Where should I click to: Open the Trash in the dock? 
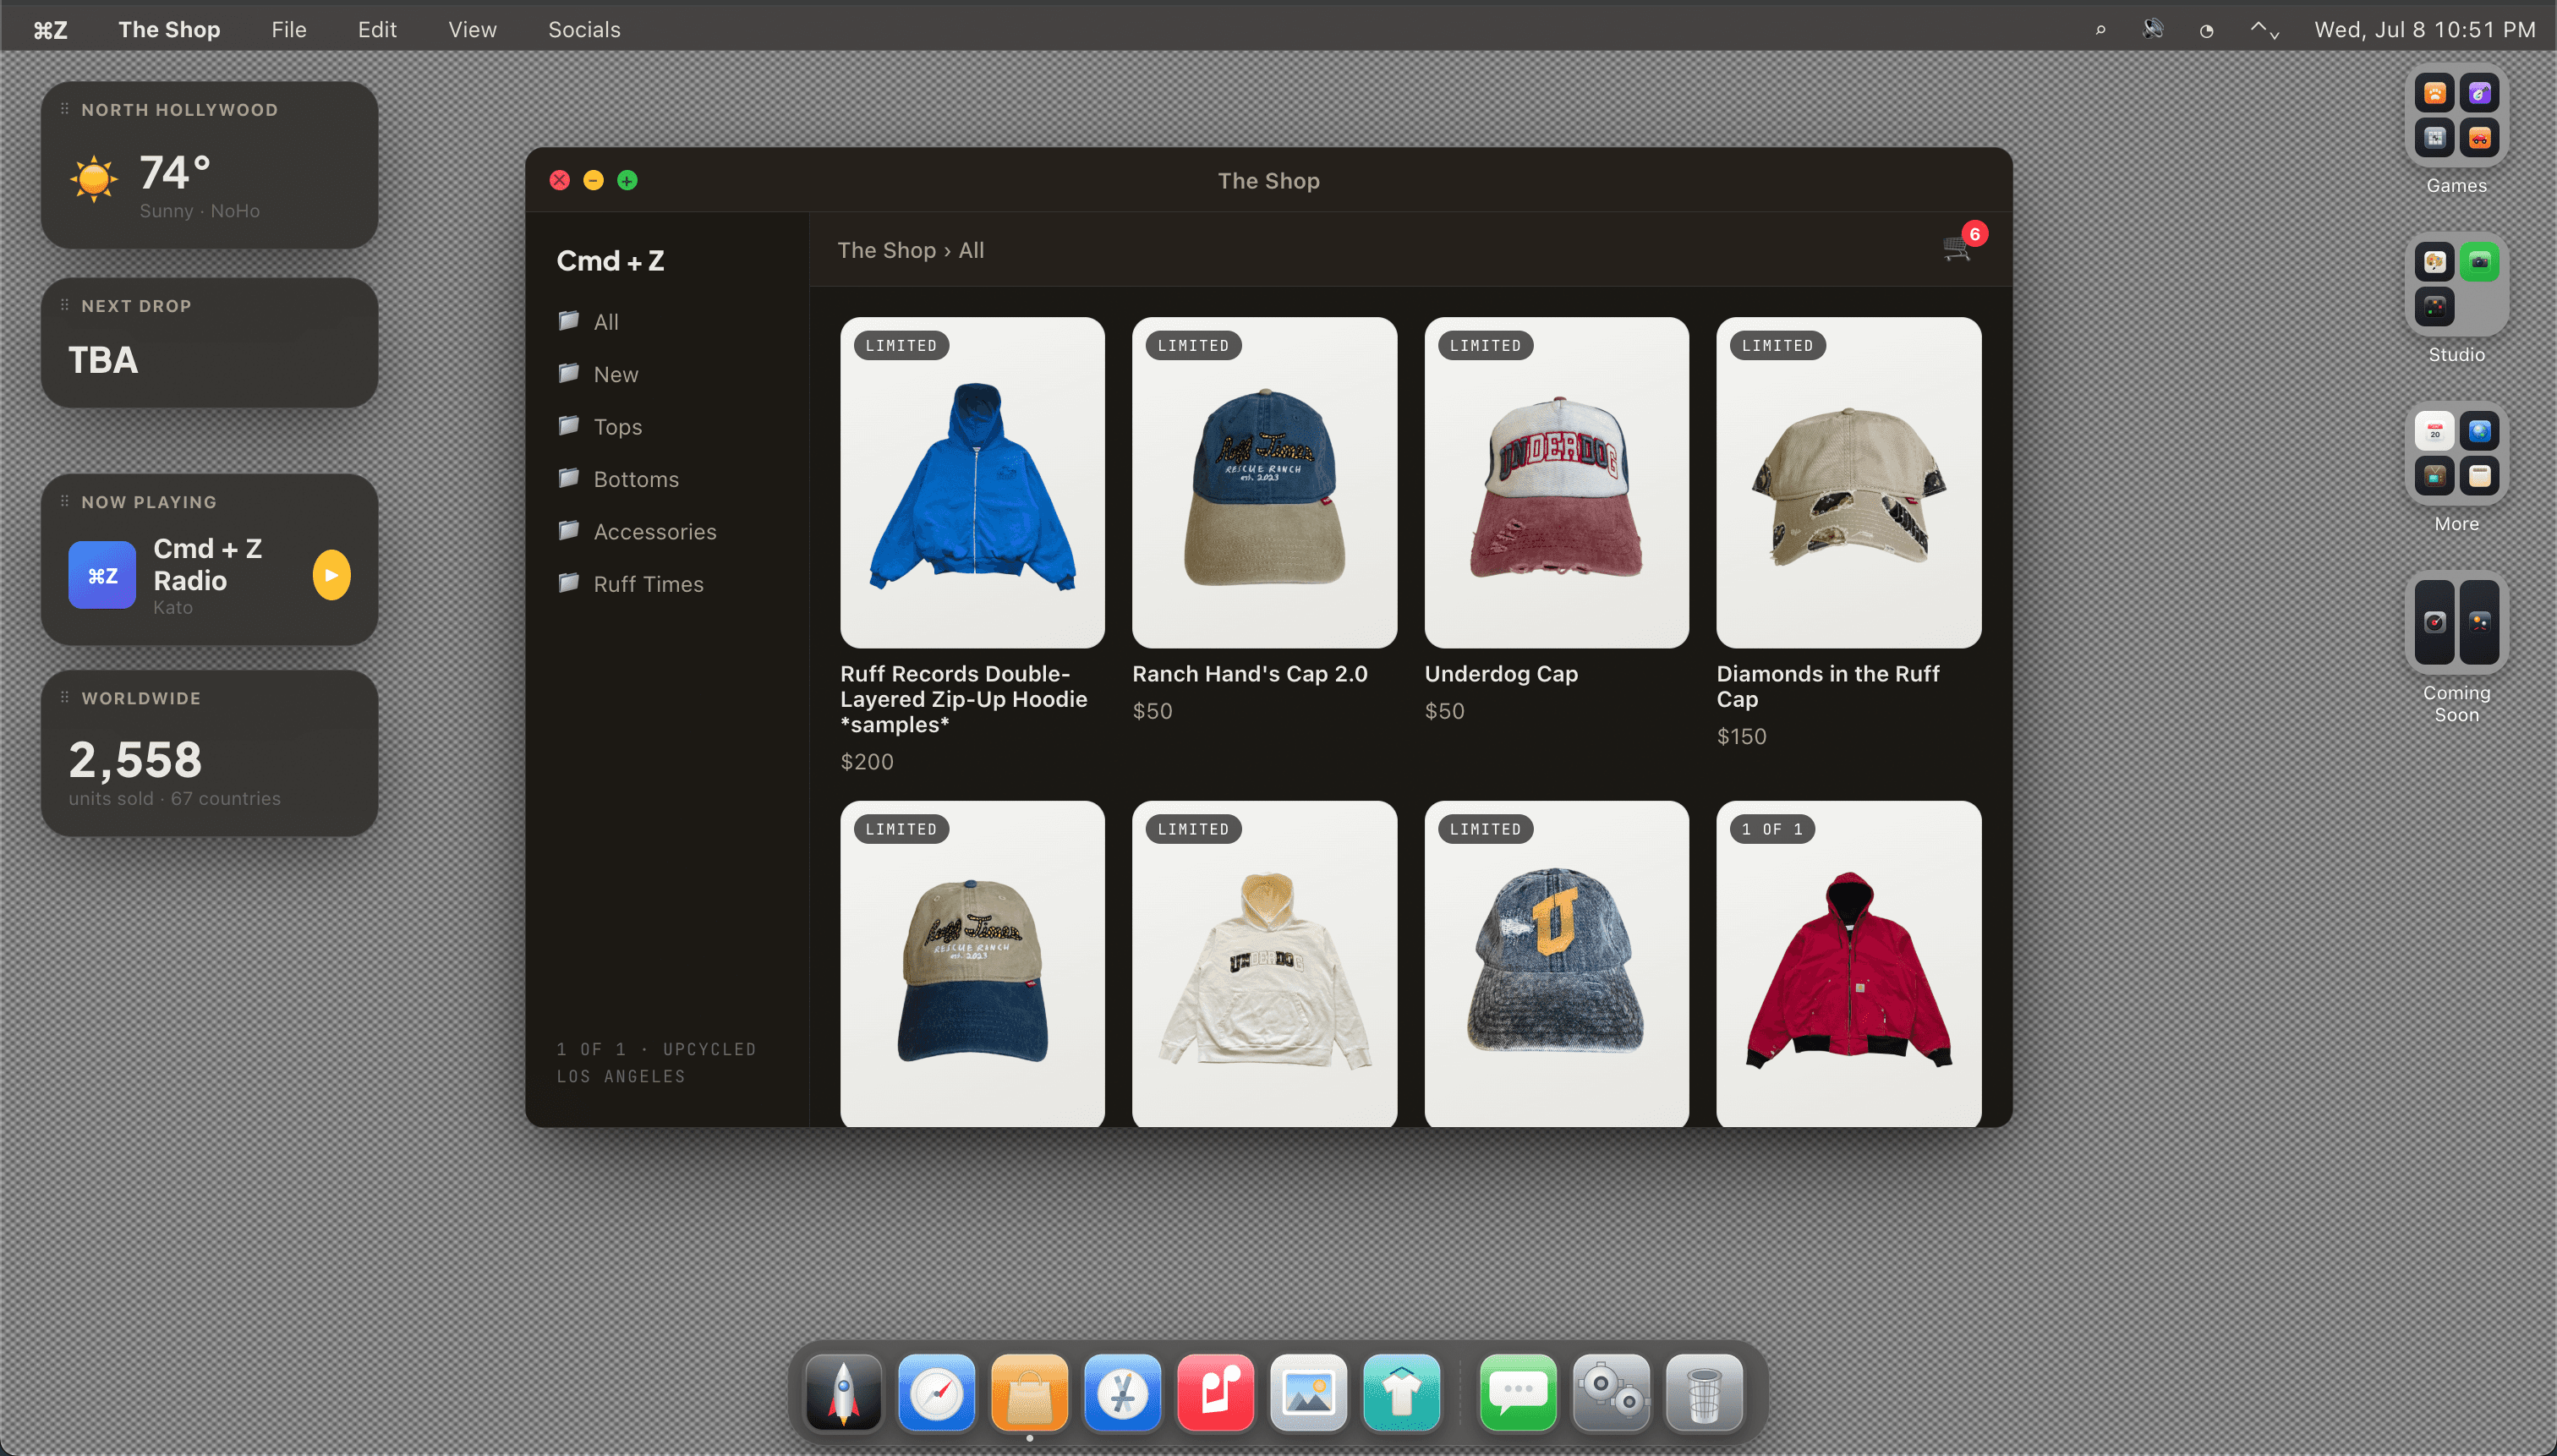[1704, 1393]
